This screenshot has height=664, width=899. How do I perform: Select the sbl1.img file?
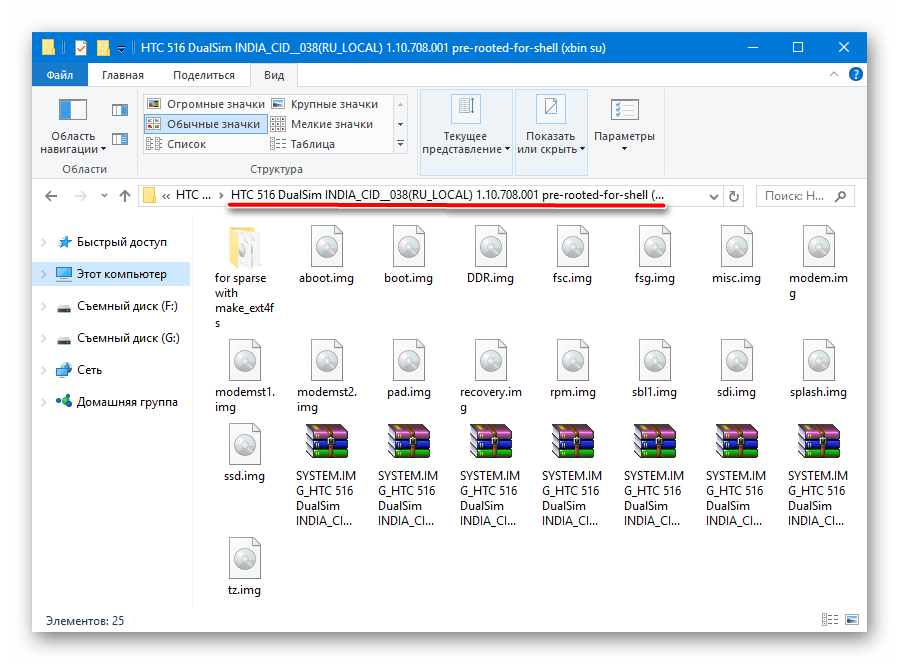[654, 369]
